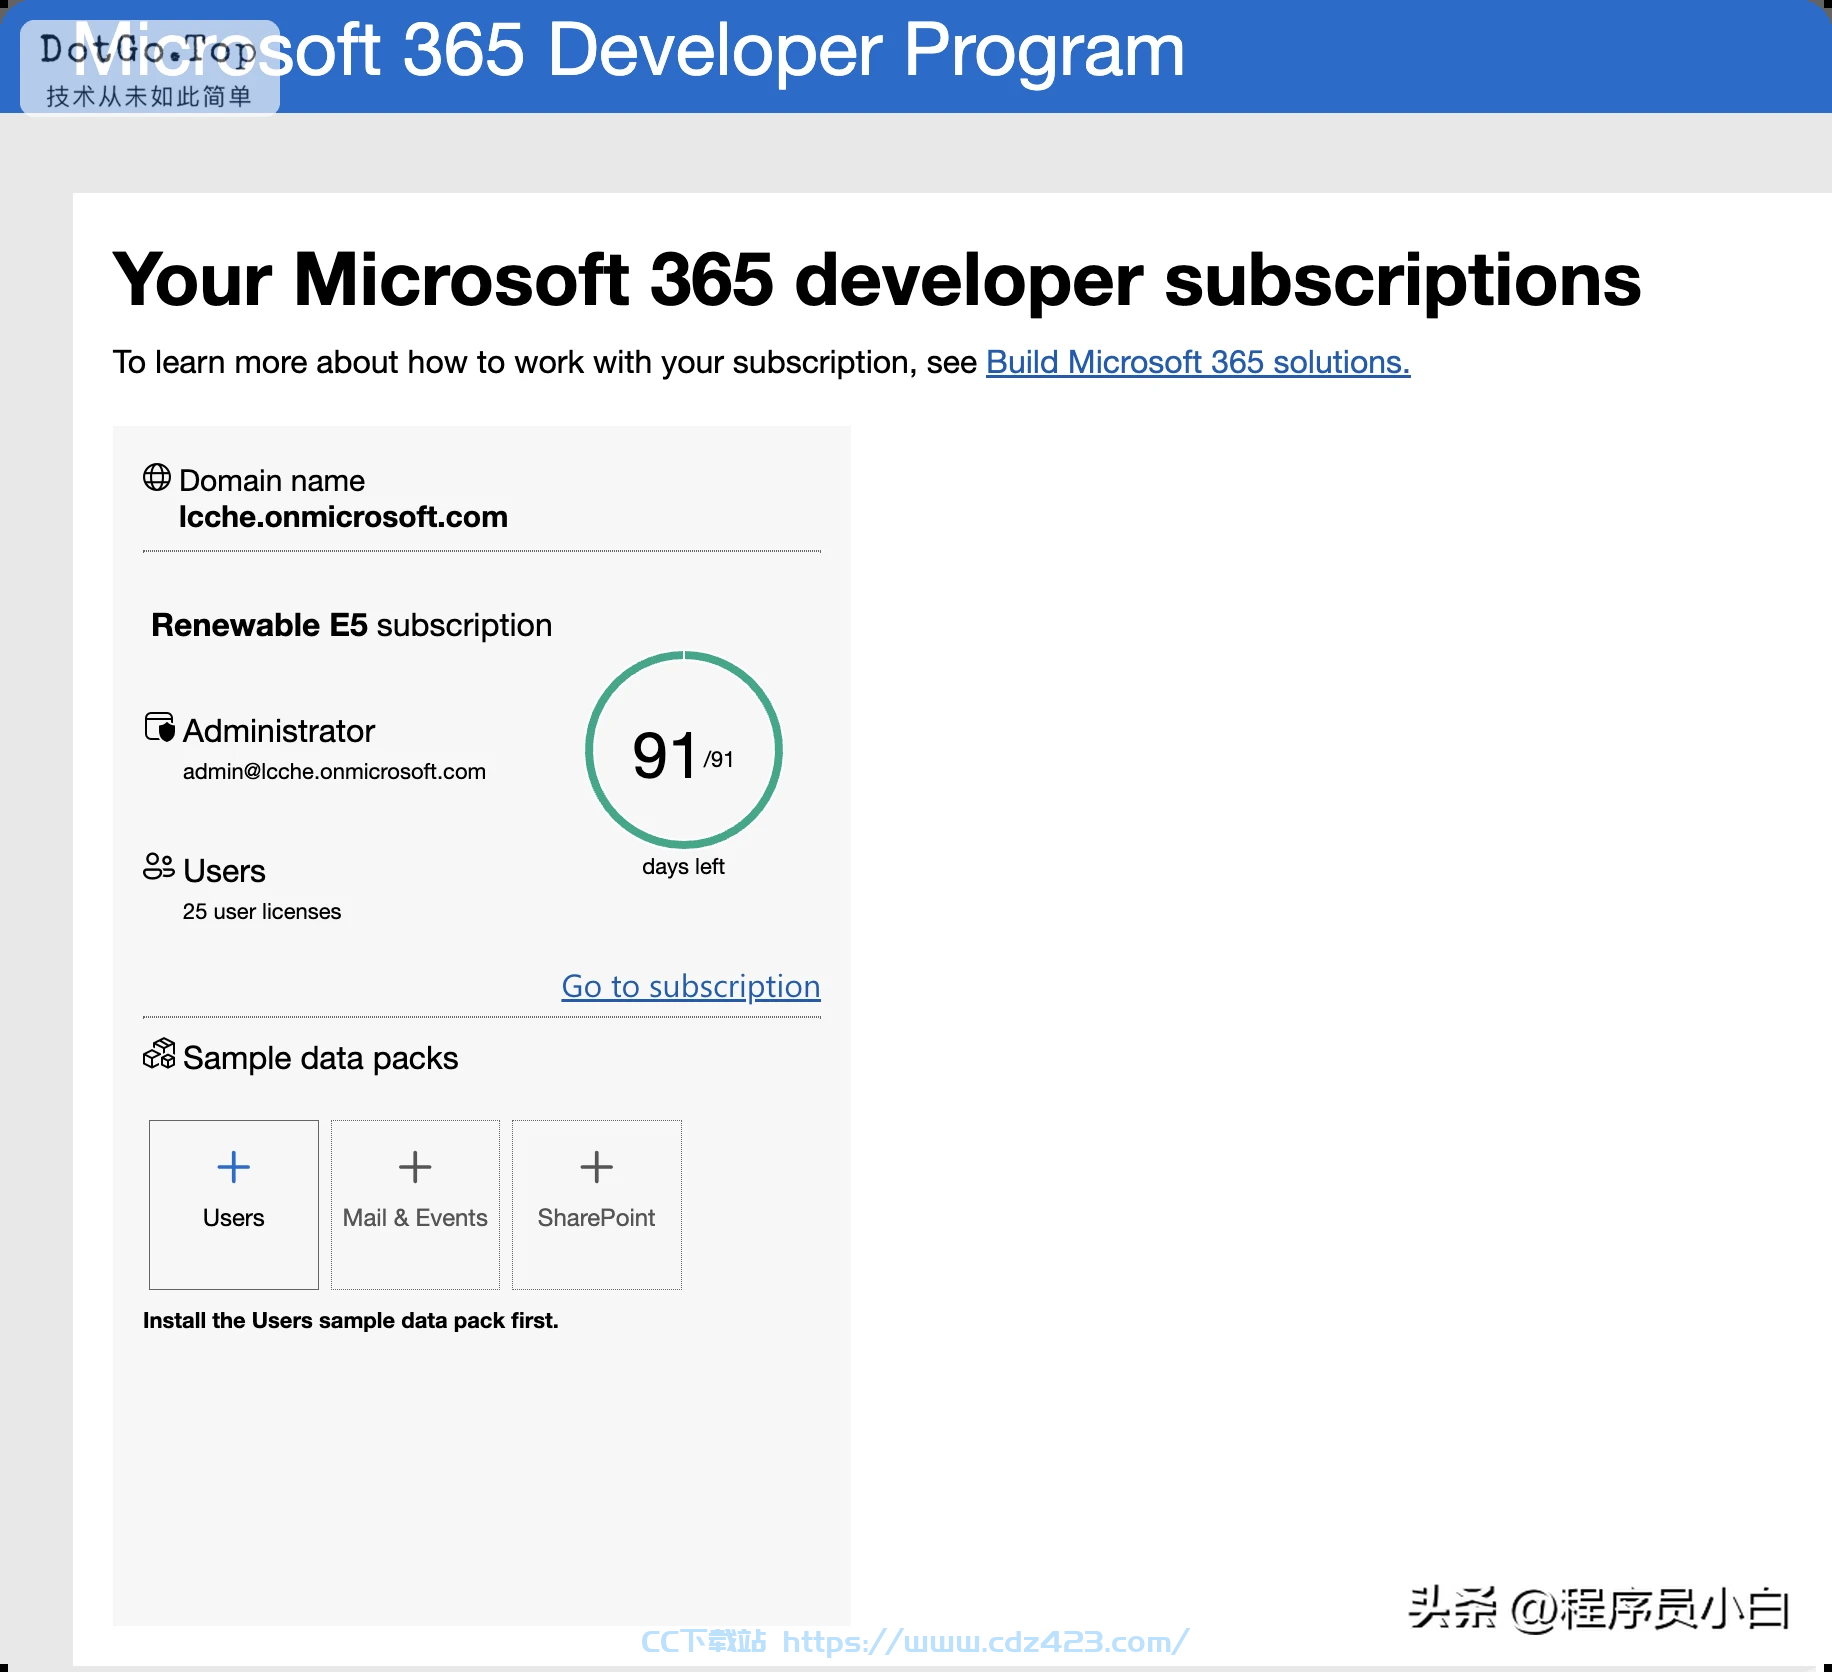Click the Your Microsoft 365 developer subscriptions heading
1832x1672 pixels.
click(877, 279)
